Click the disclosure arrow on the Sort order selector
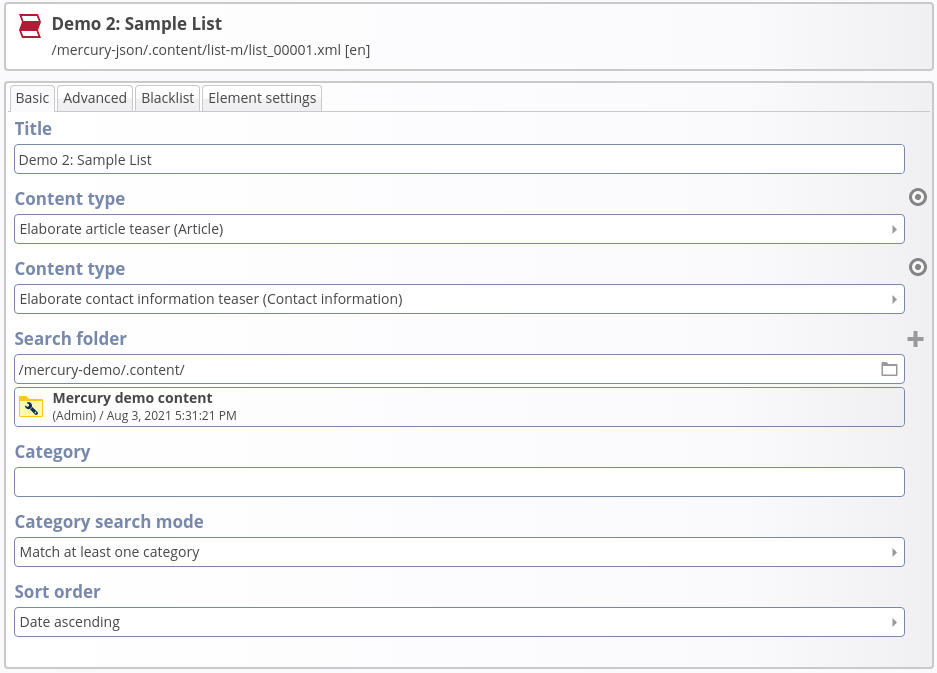 pyautogui.click(x=895, y=621)
